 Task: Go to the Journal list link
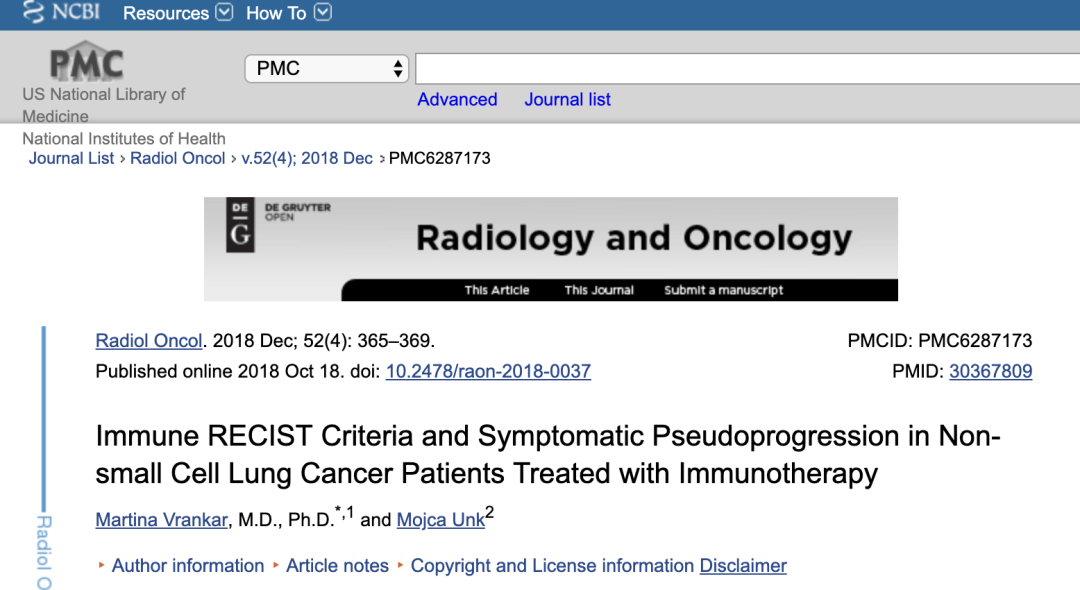pyautogui.click(x=567, y=99)
